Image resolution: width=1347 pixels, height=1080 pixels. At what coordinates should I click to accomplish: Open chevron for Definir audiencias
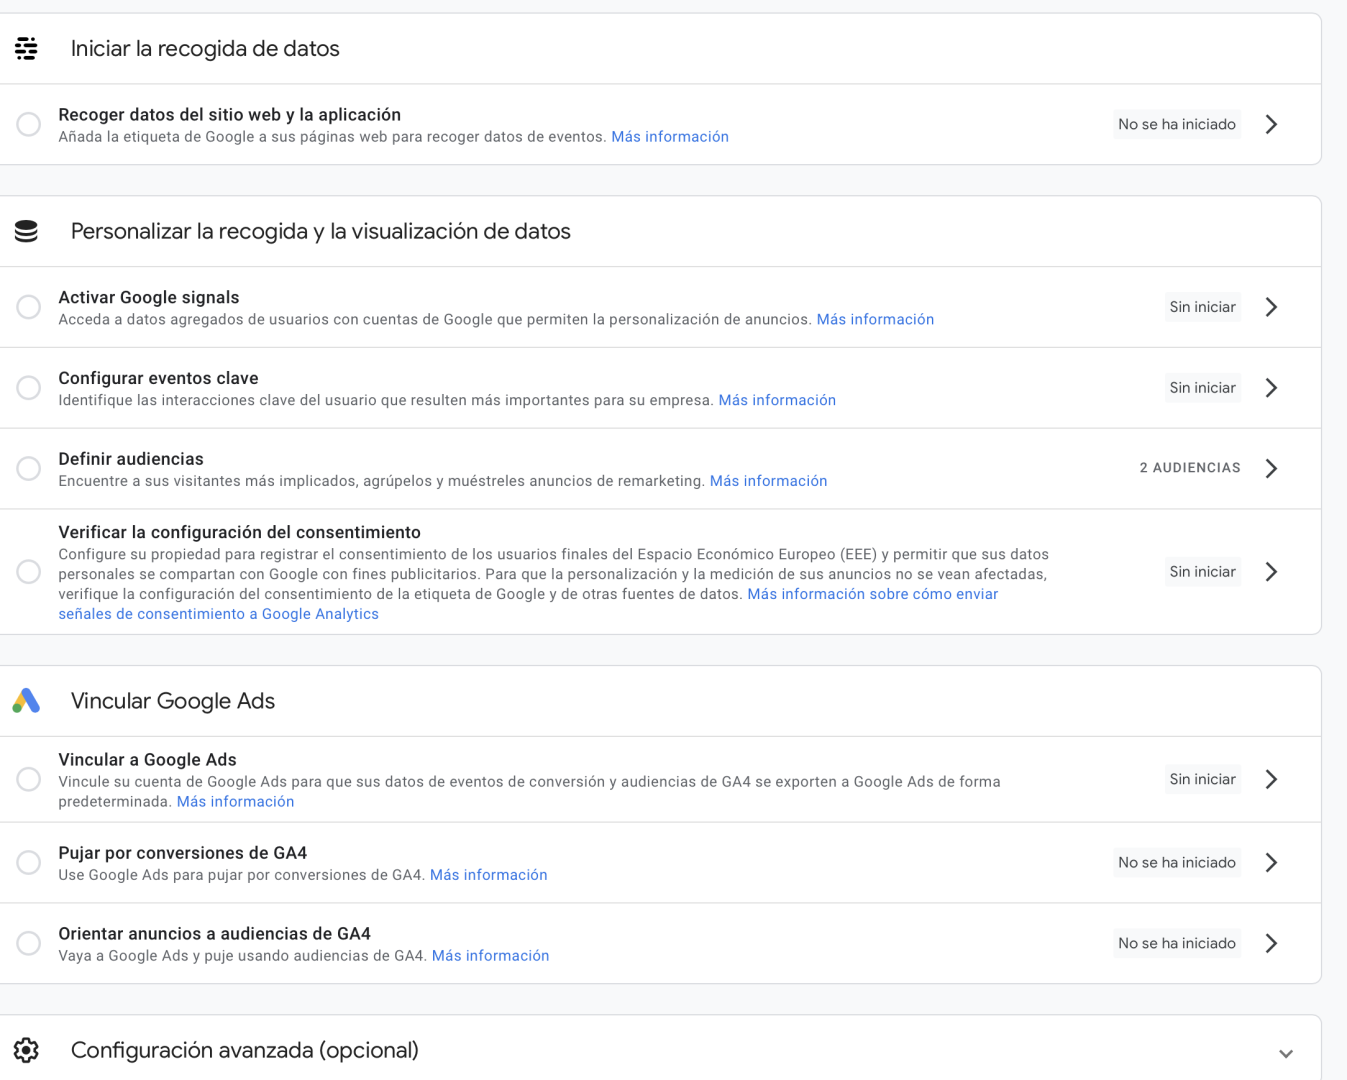click(1271, 468)
